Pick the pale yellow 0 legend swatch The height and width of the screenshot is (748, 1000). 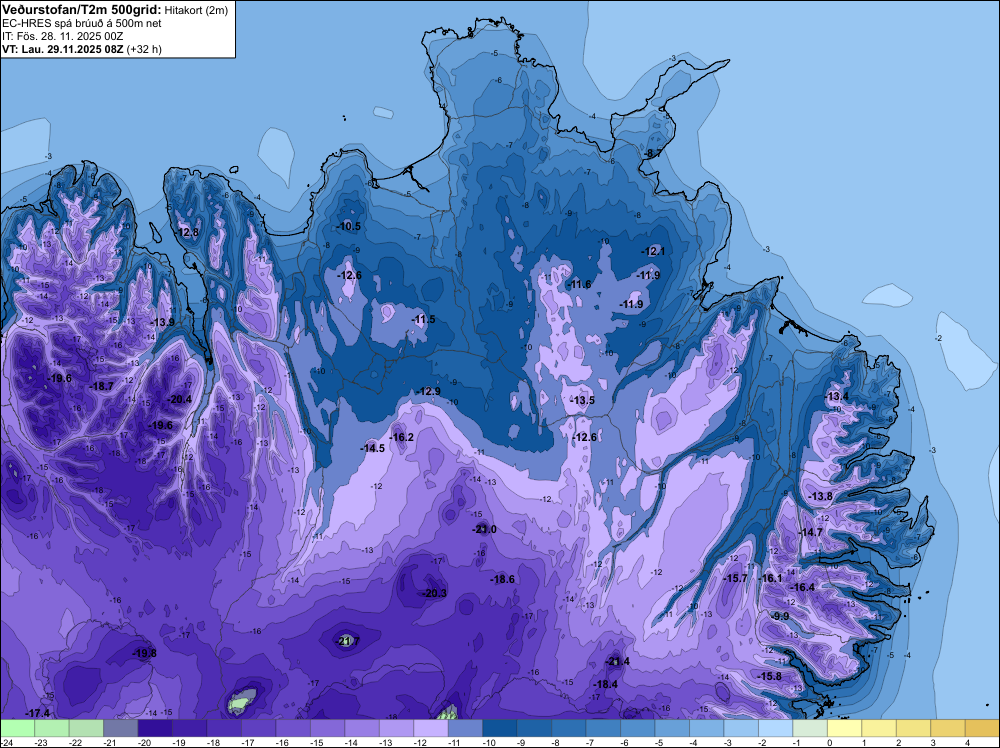(844, 728)
